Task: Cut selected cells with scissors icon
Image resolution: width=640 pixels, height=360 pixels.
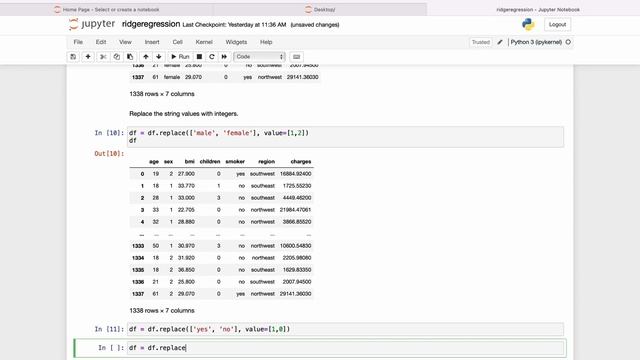Action: [x=103, y=57]
